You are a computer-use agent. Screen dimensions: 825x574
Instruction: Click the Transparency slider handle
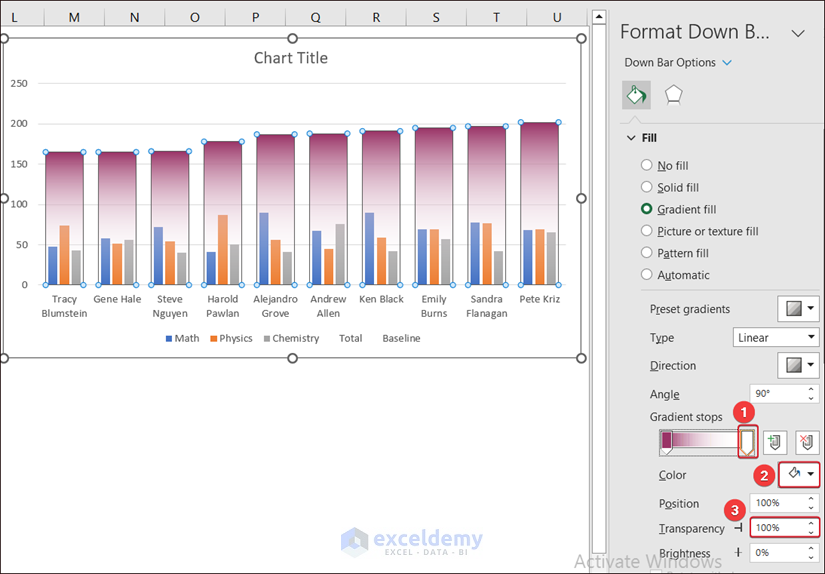739,528
